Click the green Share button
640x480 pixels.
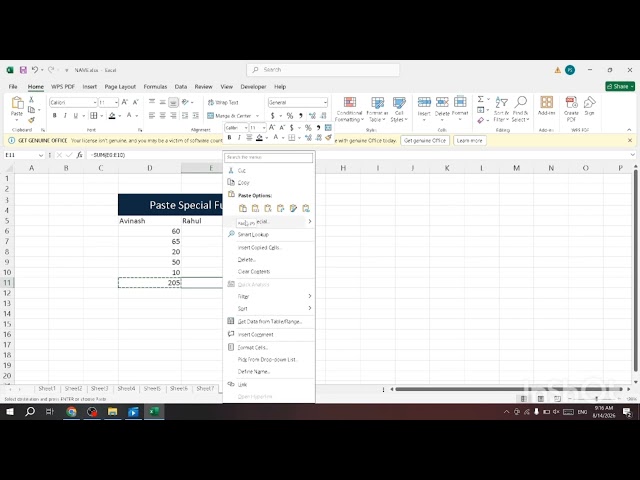(x=620, y=86)
